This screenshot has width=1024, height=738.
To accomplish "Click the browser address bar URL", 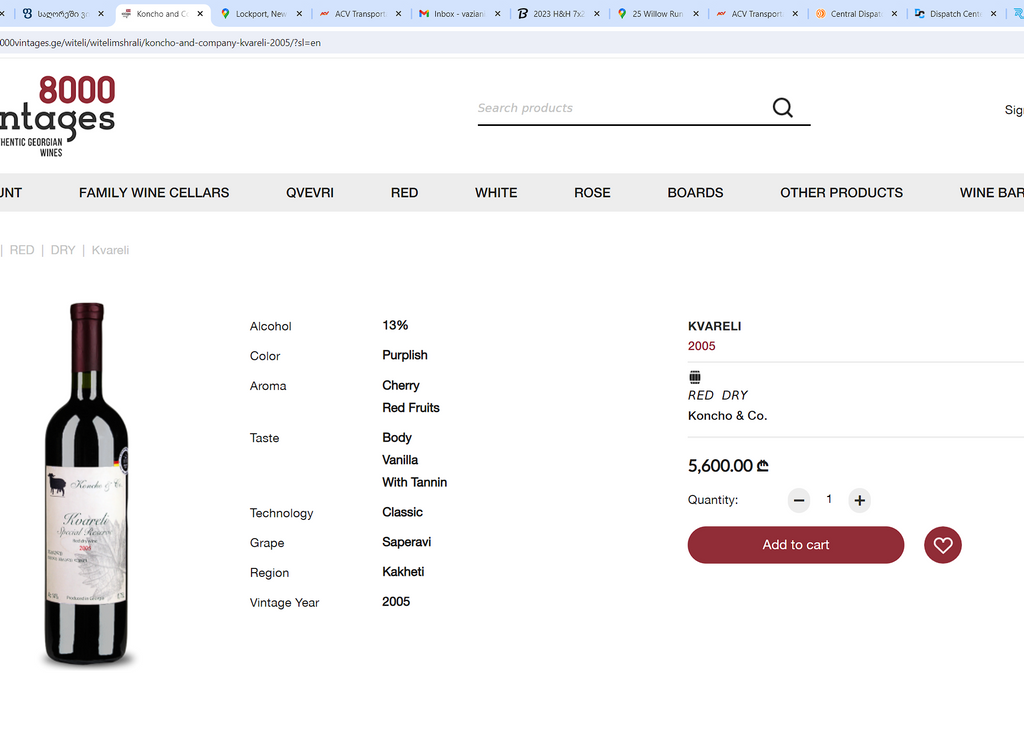I will coord(160,42).
